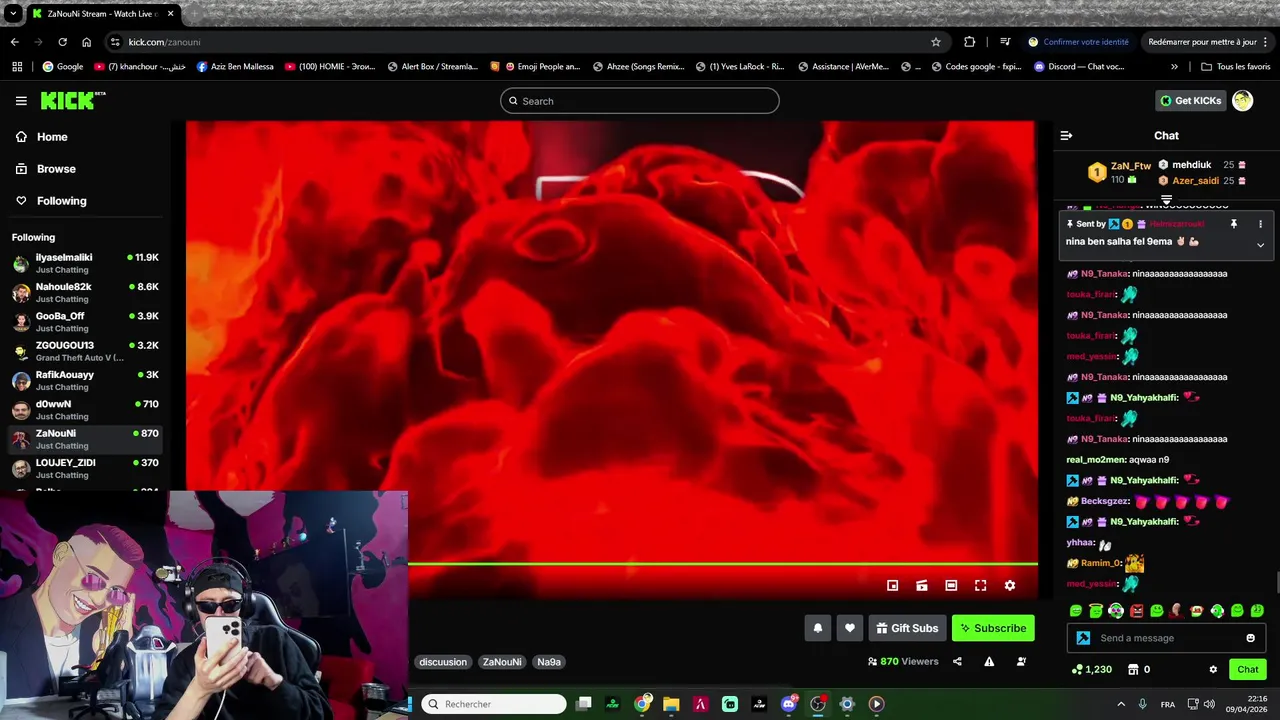Open Chrome media control icon
The width and height of the screenshot is (1280, 720).
1004,42
